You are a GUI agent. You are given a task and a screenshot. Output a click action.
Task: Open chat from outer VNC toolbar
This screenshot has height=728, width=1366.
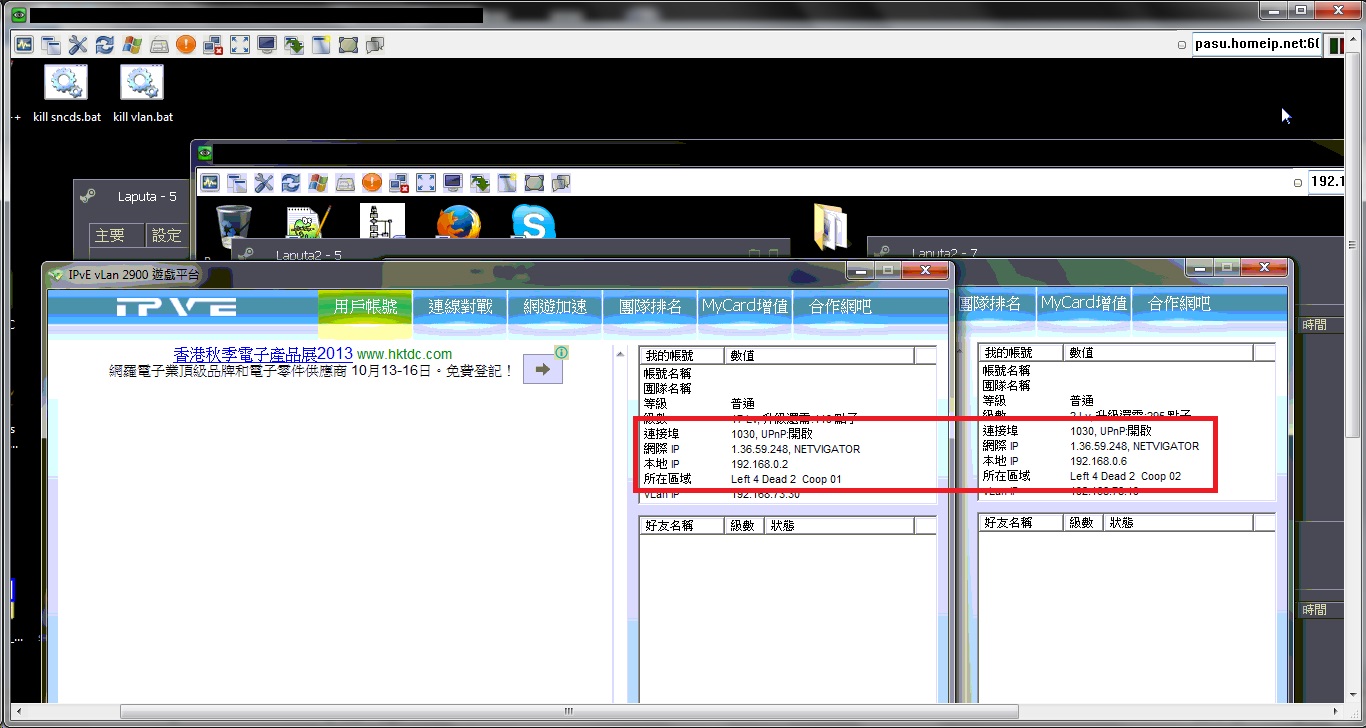tap(375, 45)
